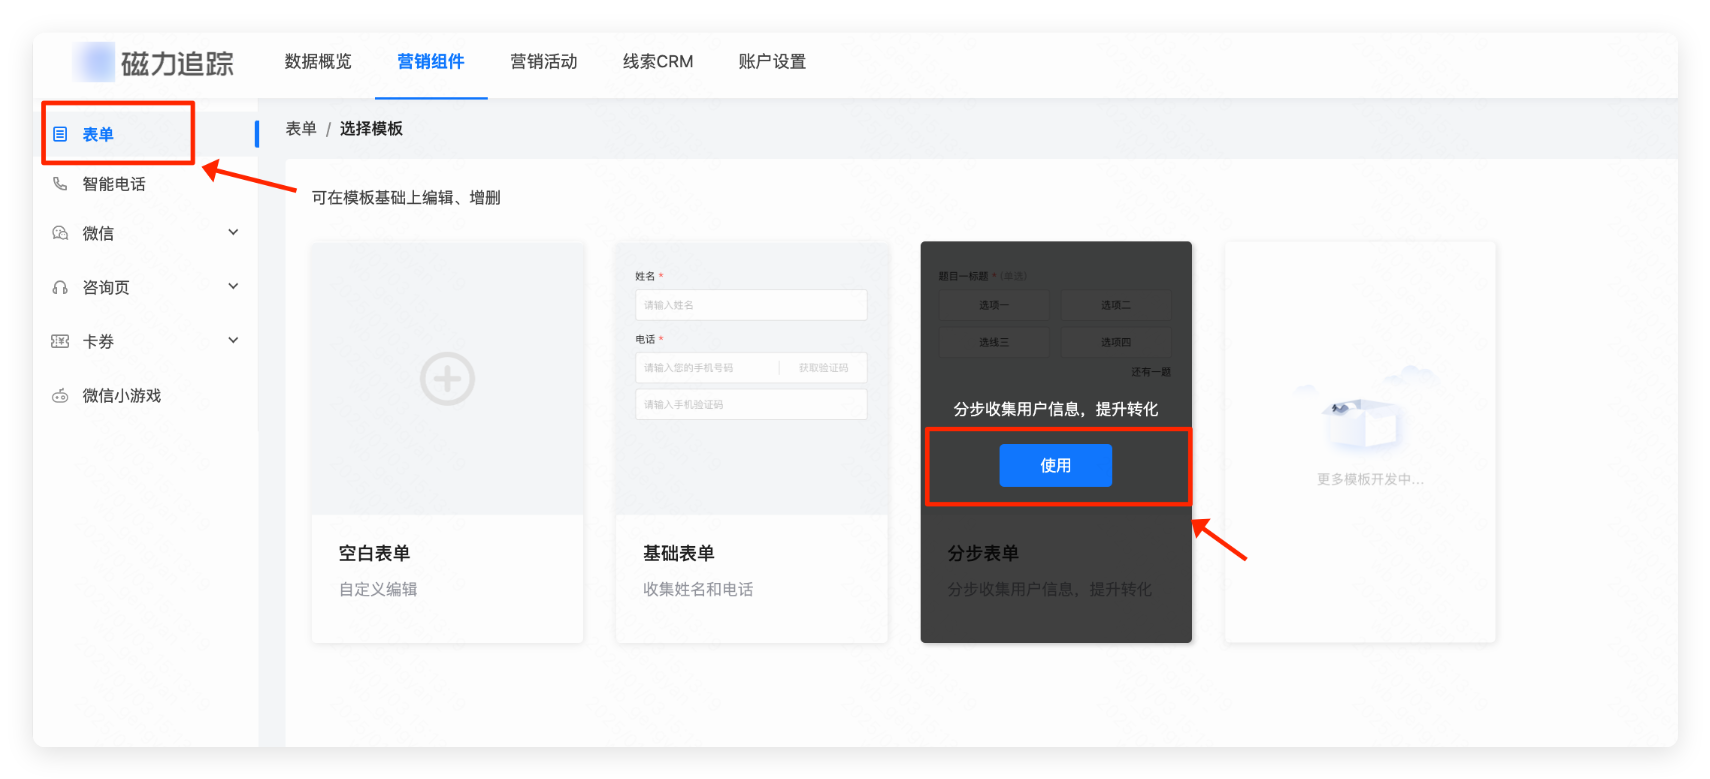Viewport: 1710px width, 779px height.
Task: Click the 表单 breadcrumb link
Action: (301, 129)
